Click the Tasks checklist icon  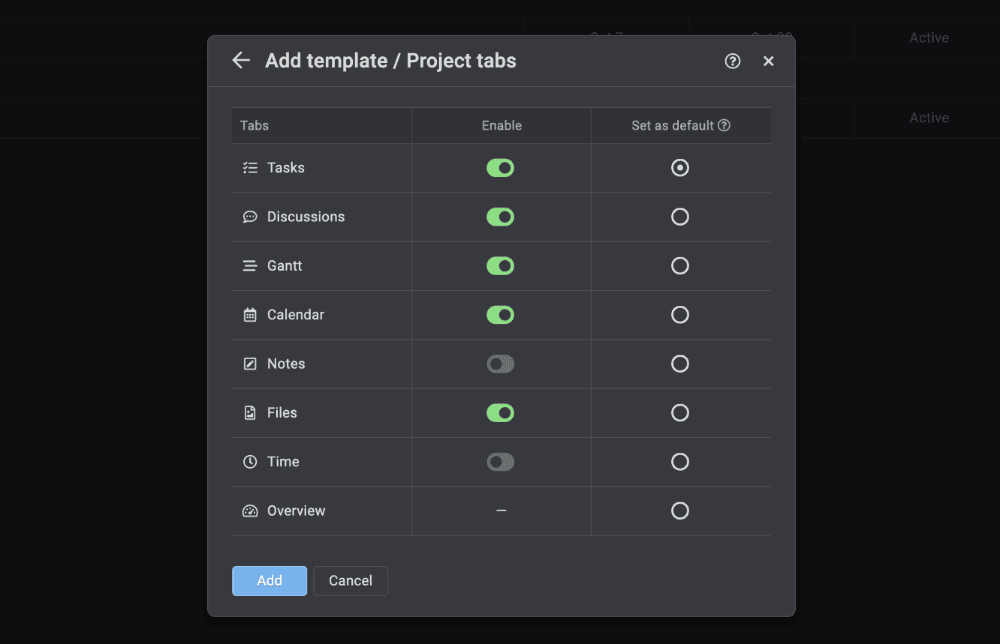tap(250, 168)
